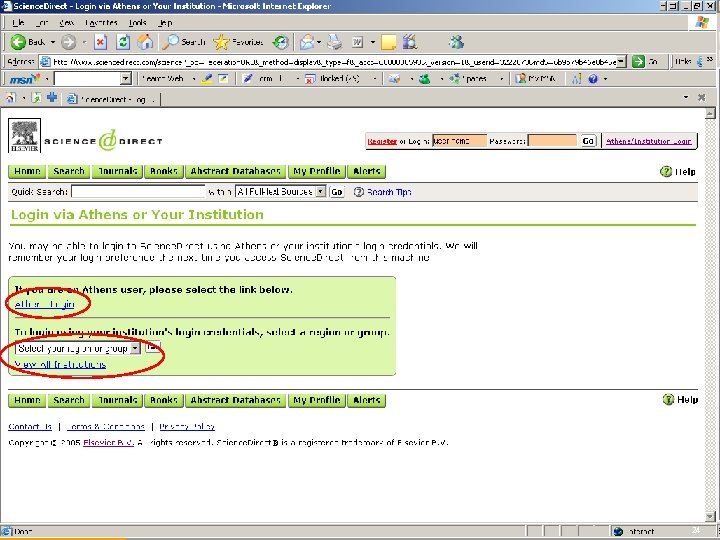Open the top Journals navigation tab
Image resolution: width=720 pixels, height=540 pixels.
coord(118,171)
